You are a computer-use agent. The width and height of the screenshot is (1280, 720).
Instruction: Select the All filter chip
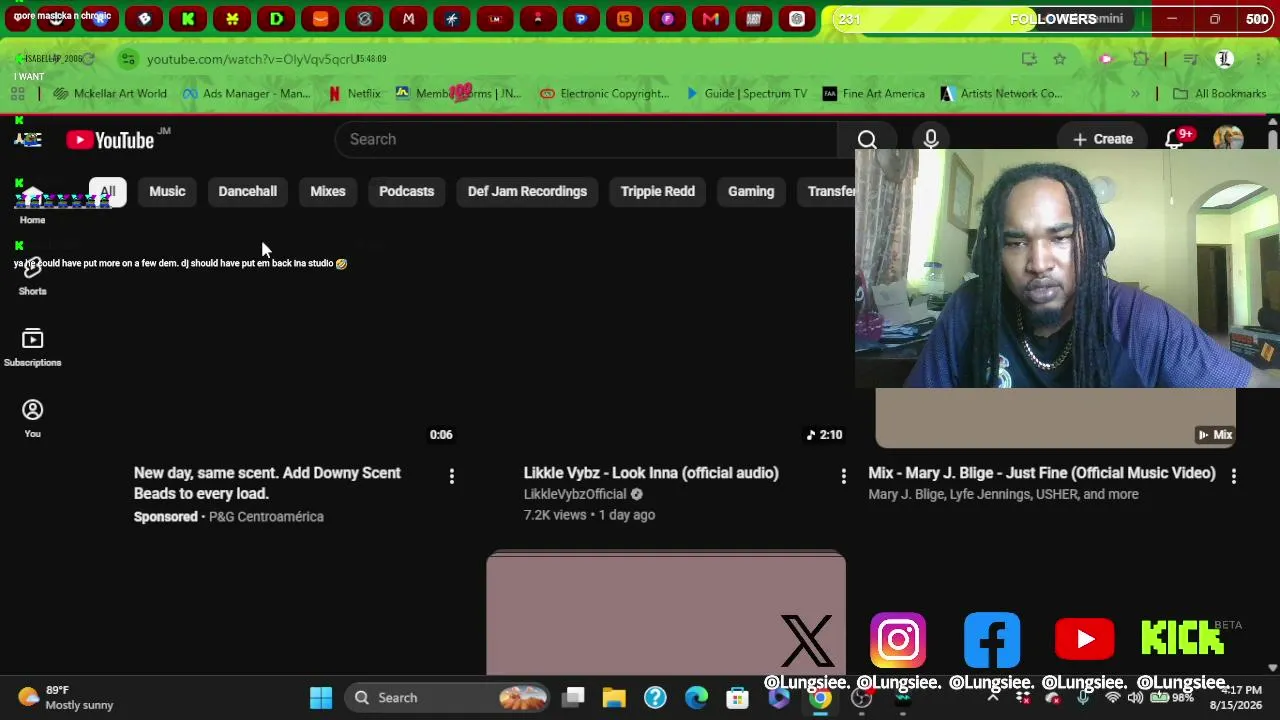[x=107, y=191]
